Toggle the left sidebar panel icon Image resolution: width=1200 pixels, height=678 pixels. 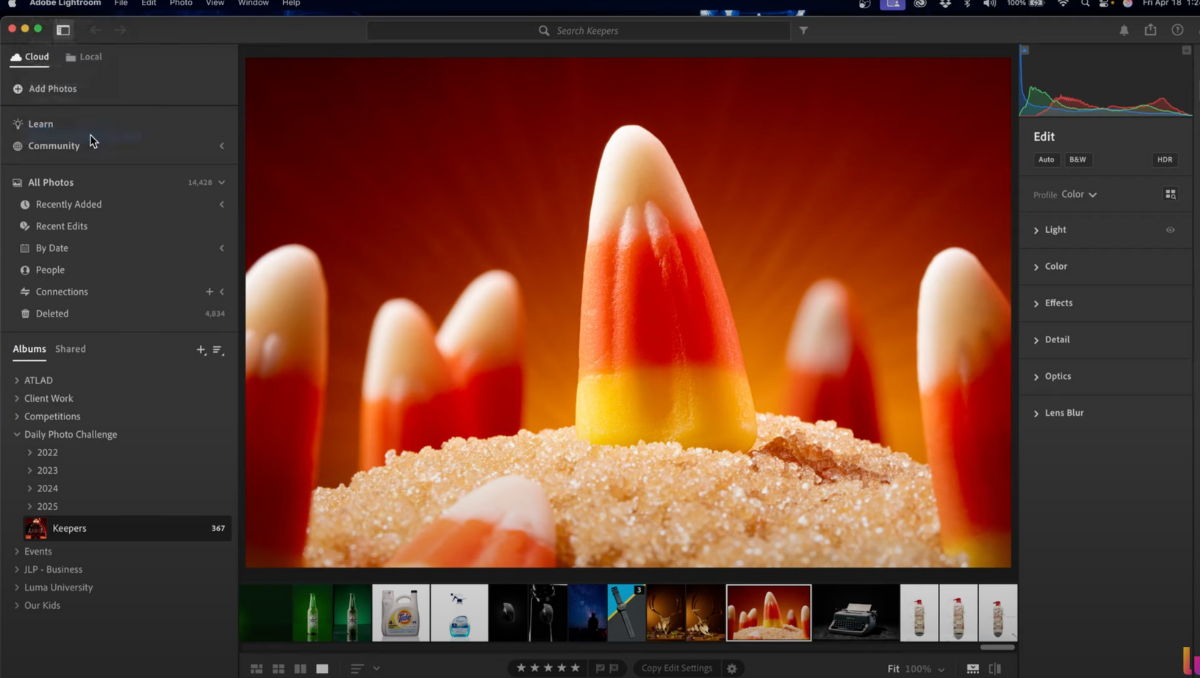pos(63,30)
